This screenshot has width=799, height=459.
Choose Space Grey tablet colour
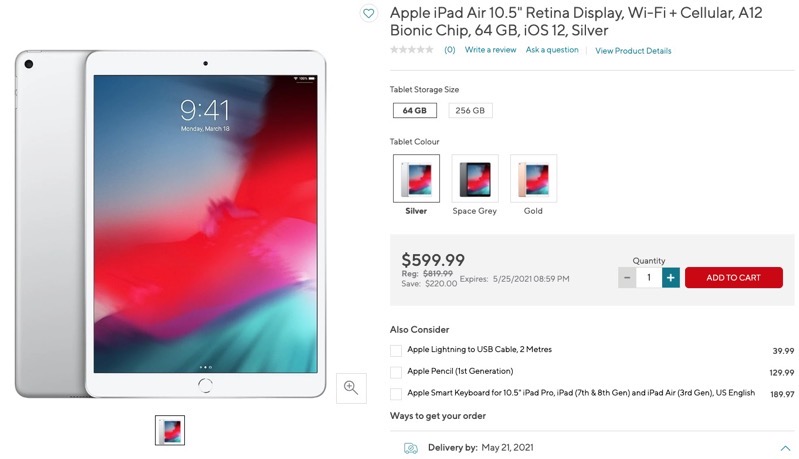[475, 178]
